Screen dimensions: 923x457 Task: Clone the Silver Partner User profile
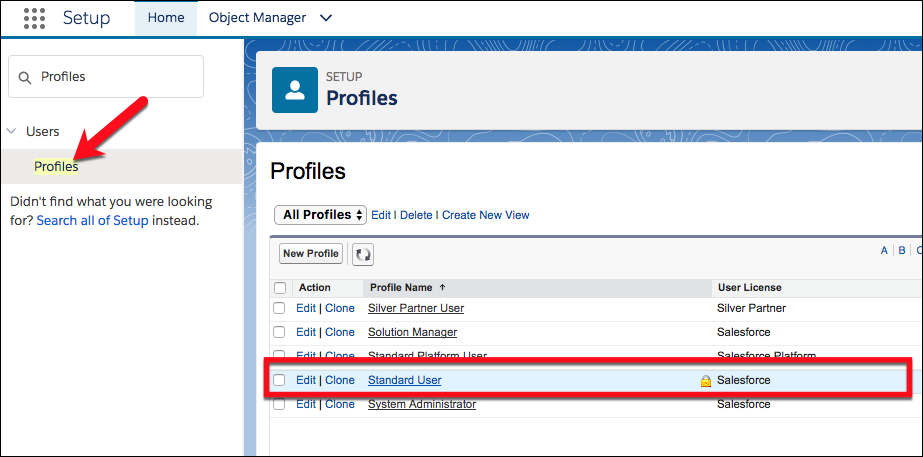[x=340, y=308]
